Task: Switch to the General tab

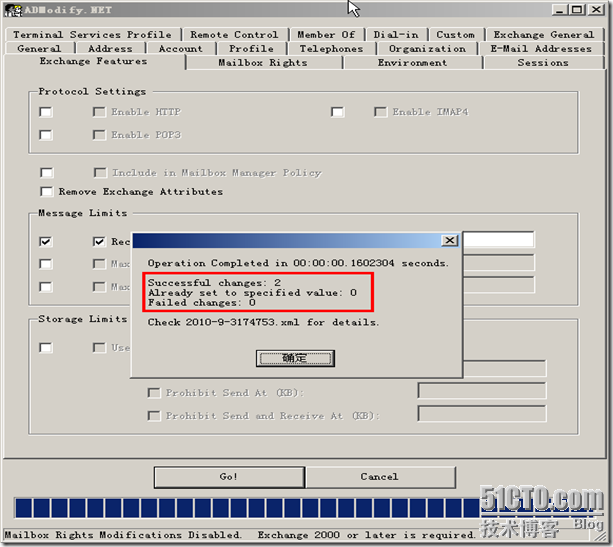Action: click(39, 49)
